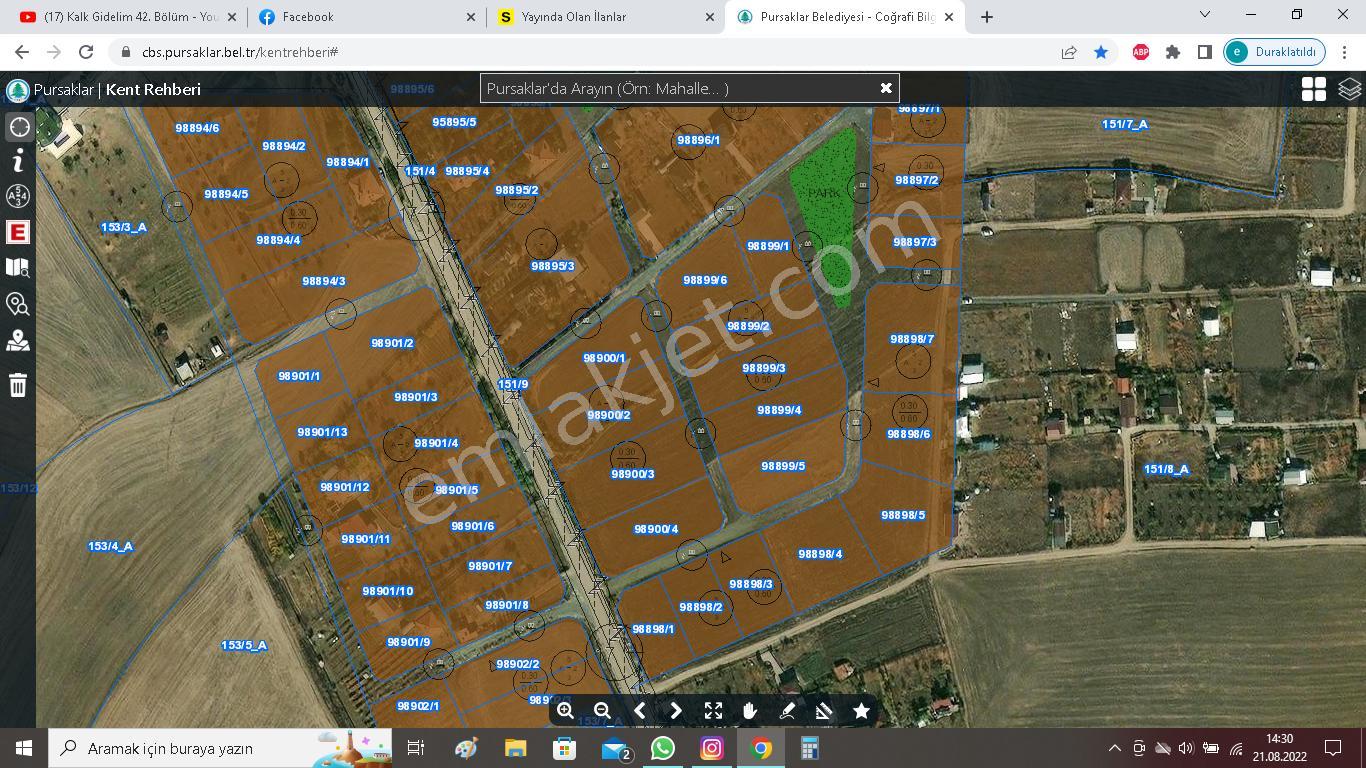The height and width of the screenshot is (768, 1366).
Task: Open the notification center icon
Action: (1332, 748)
